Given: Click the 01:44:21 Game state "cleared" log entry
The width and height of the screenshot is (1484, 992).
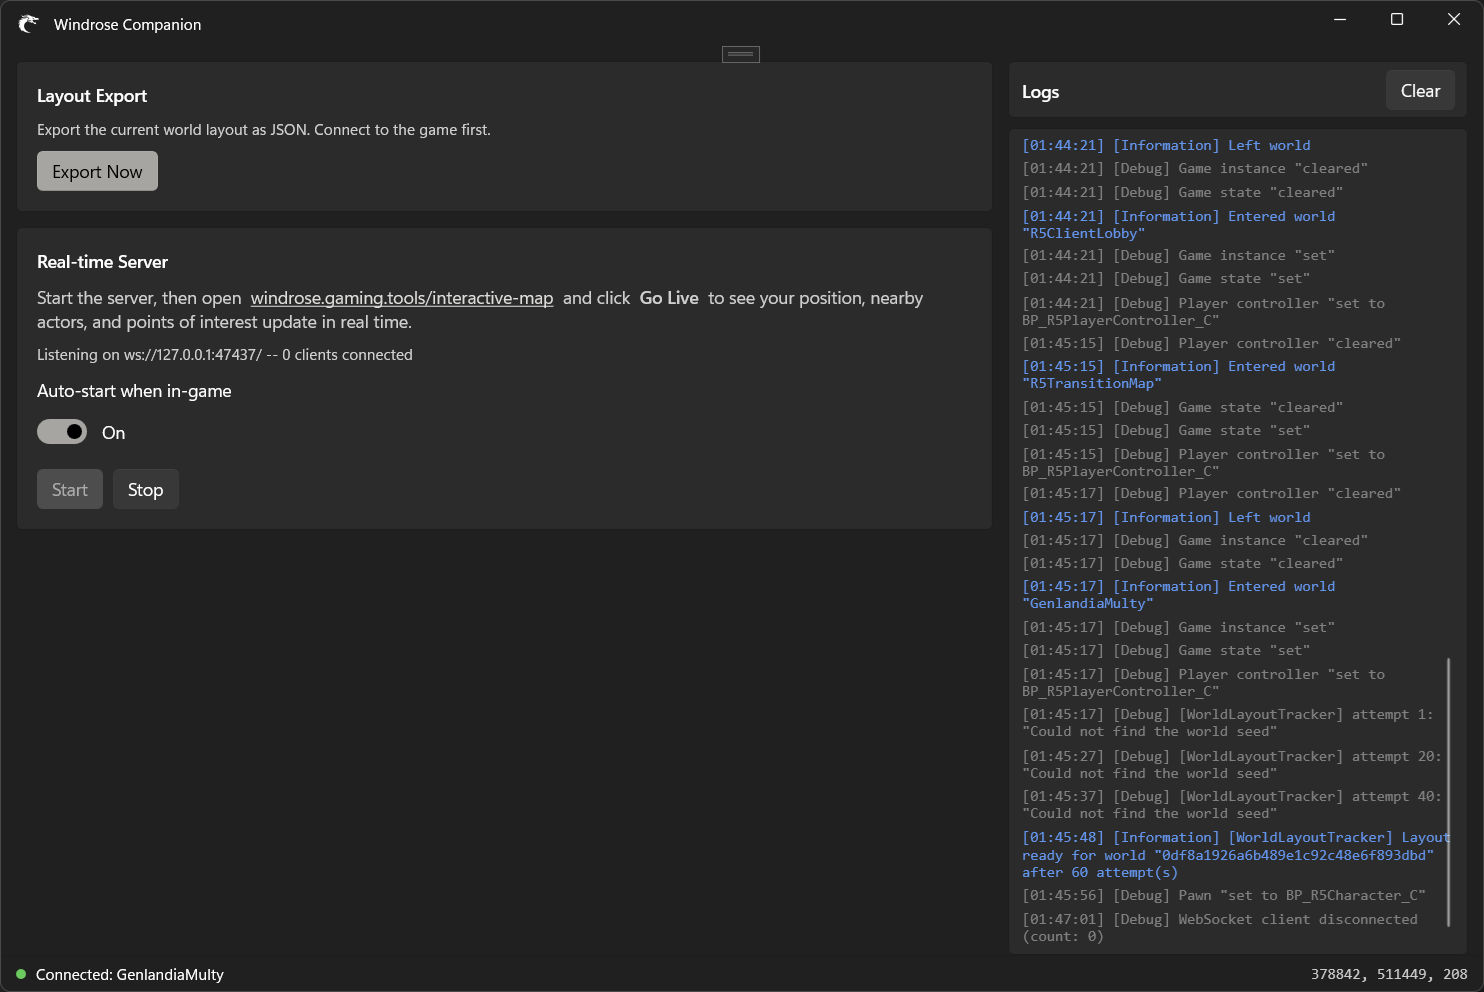Looking at the screenshot, I should click(1182, 192).
